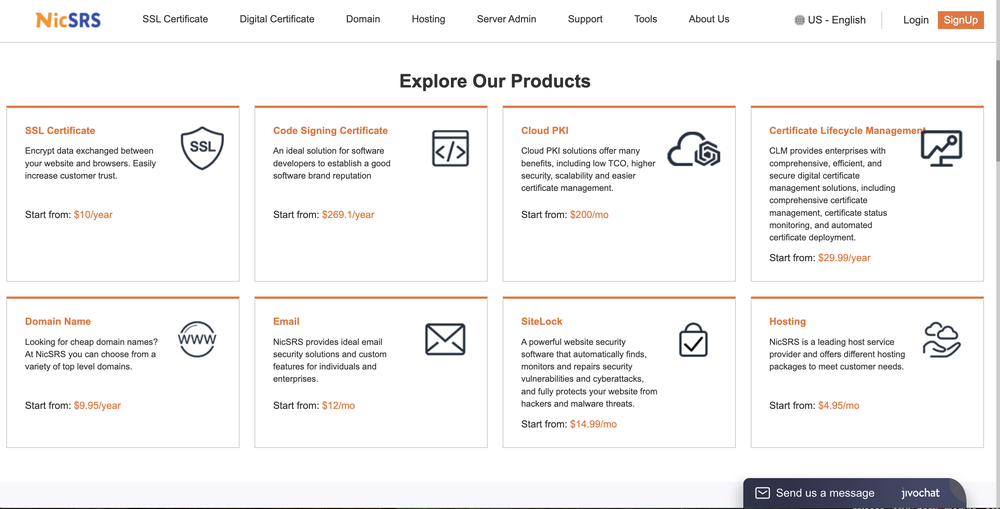Click the $14.99/mo price
This screenshot has width=1000, height=509.
coord(594,424)
